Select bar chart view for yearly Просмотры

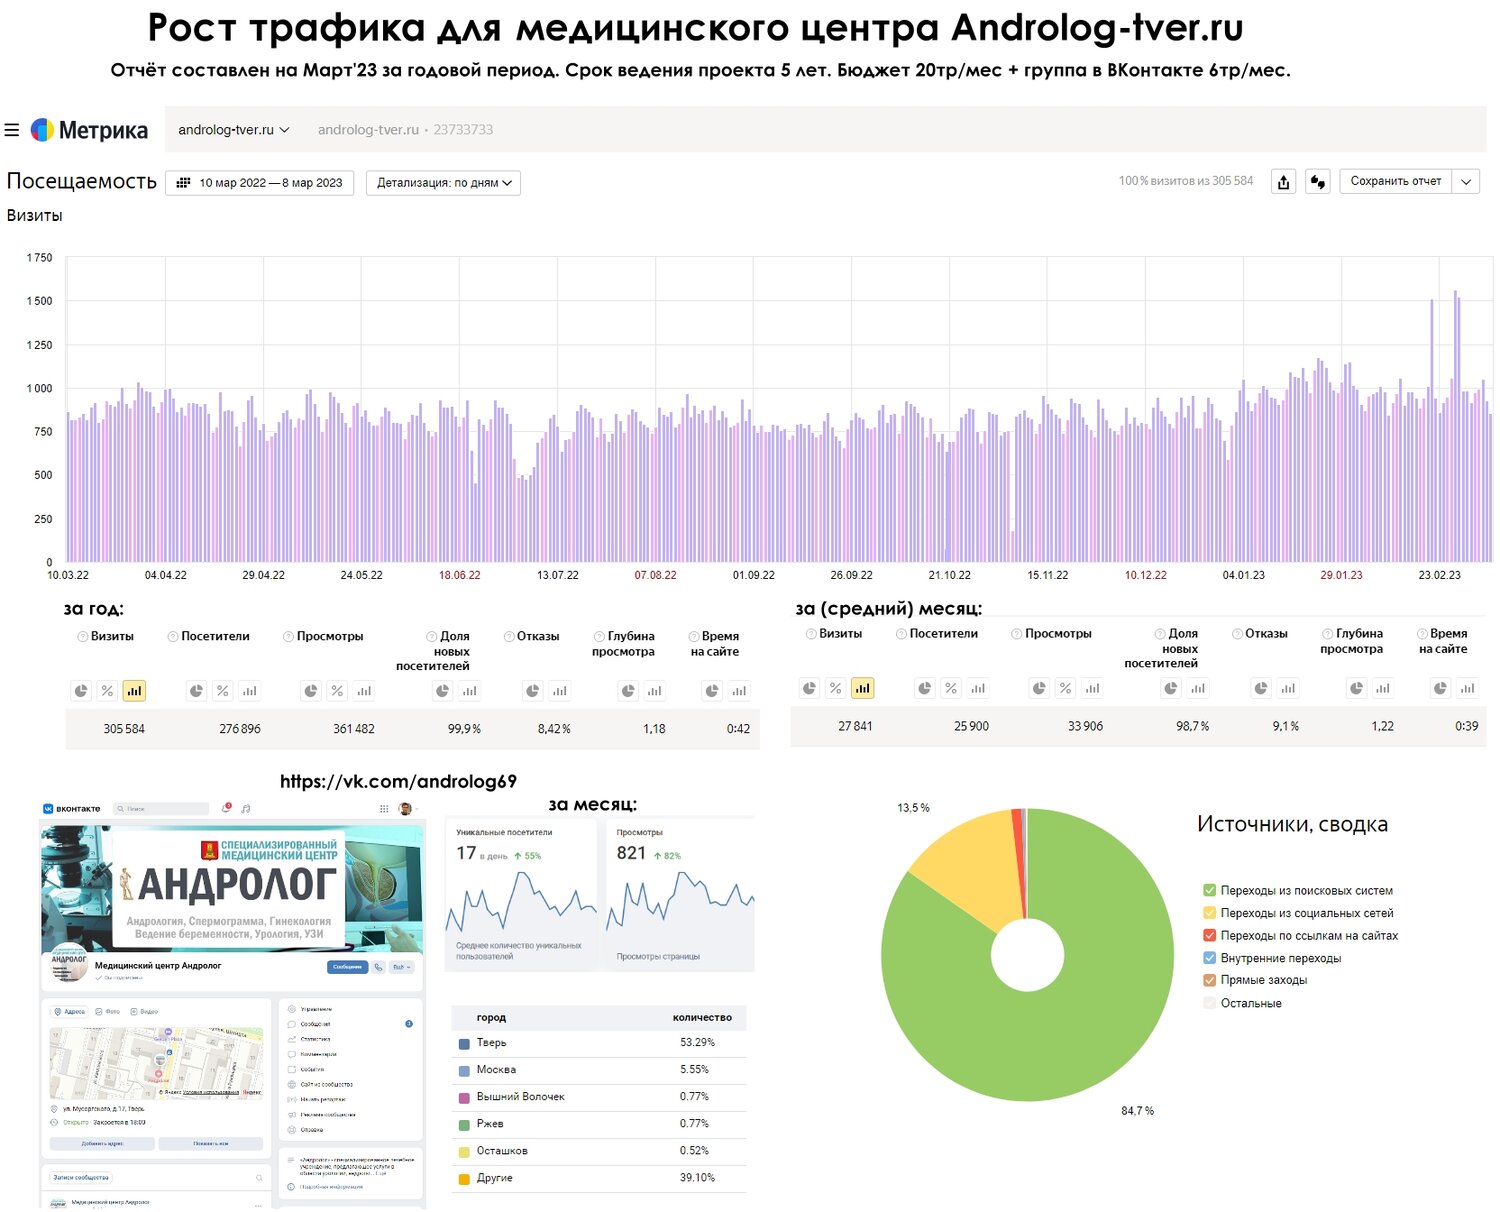(x=364, y=691)
